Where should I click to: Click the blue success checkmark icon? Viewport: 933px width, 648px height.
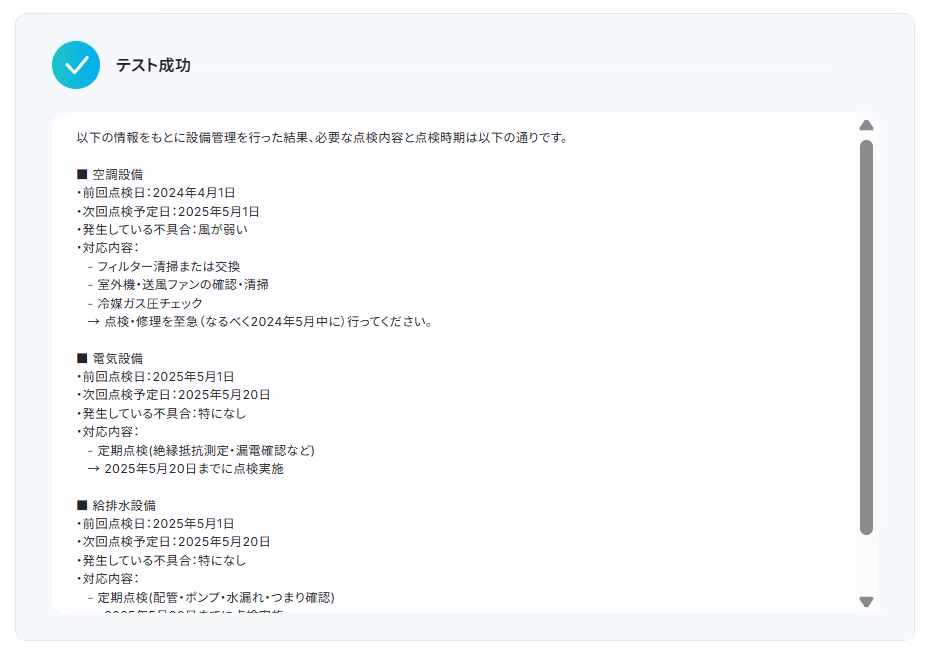[x=76, y=65]
